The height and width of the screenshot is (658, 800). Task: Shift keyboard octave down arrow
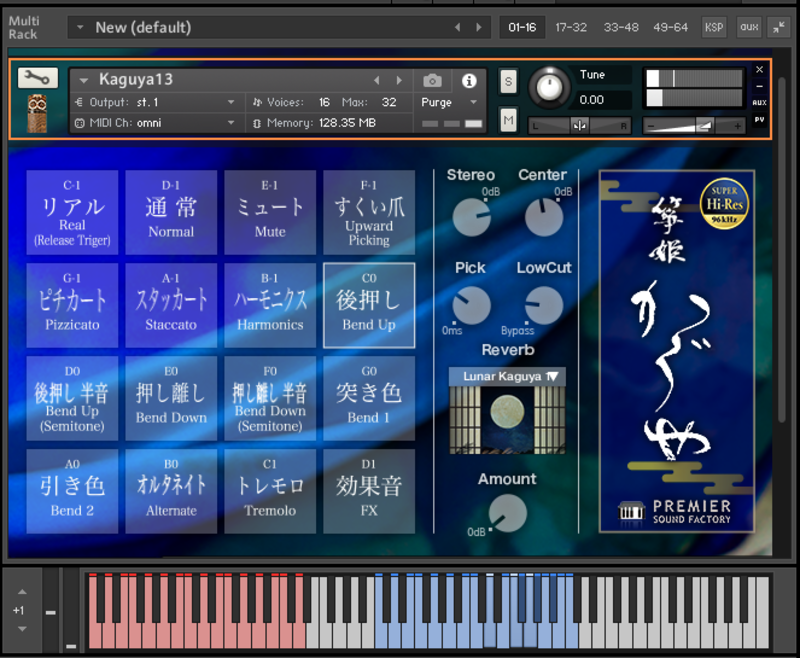point(22,629)
